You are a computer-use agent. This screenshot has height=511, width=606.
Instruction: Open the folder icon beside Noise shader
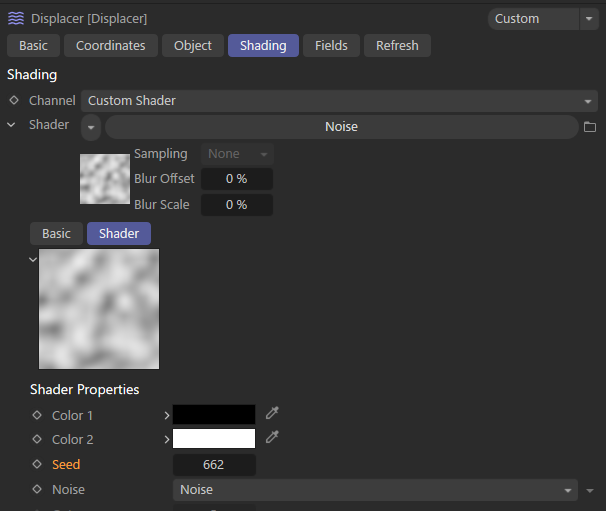coord(590,127)
